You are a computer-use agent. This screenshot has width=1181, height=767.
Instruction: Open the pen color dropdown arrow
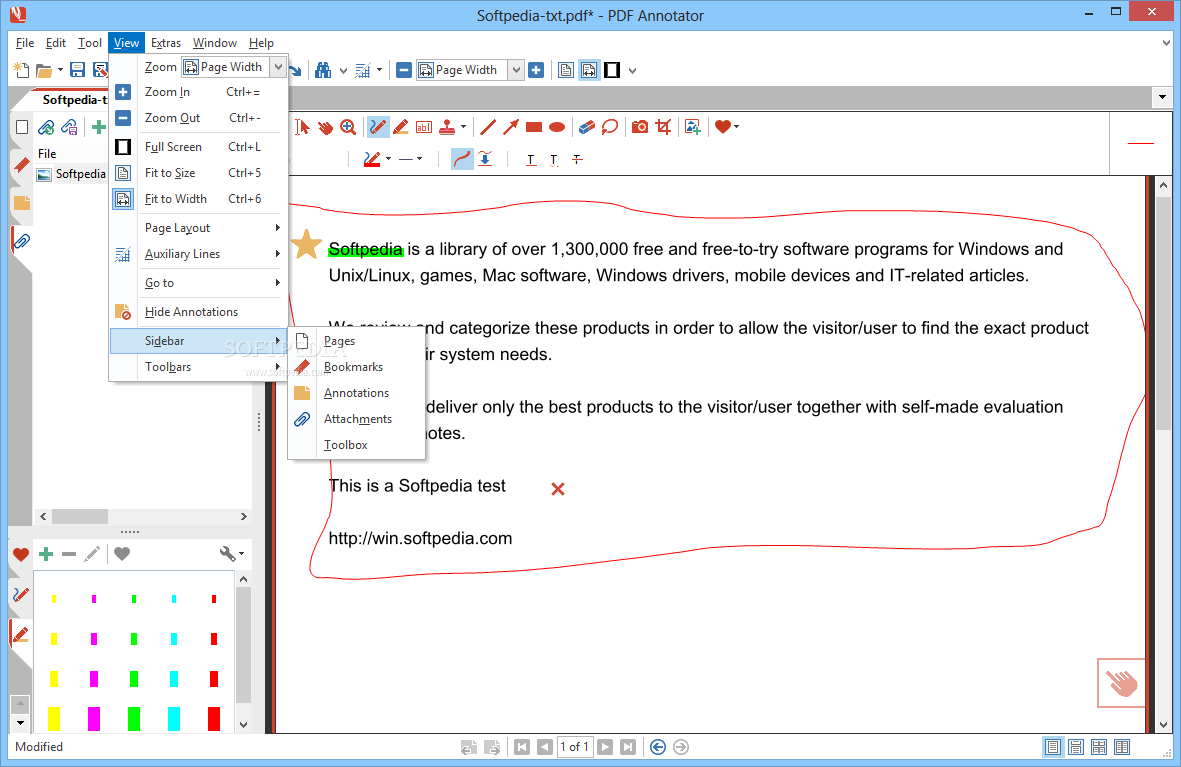[x=389, y=159]
